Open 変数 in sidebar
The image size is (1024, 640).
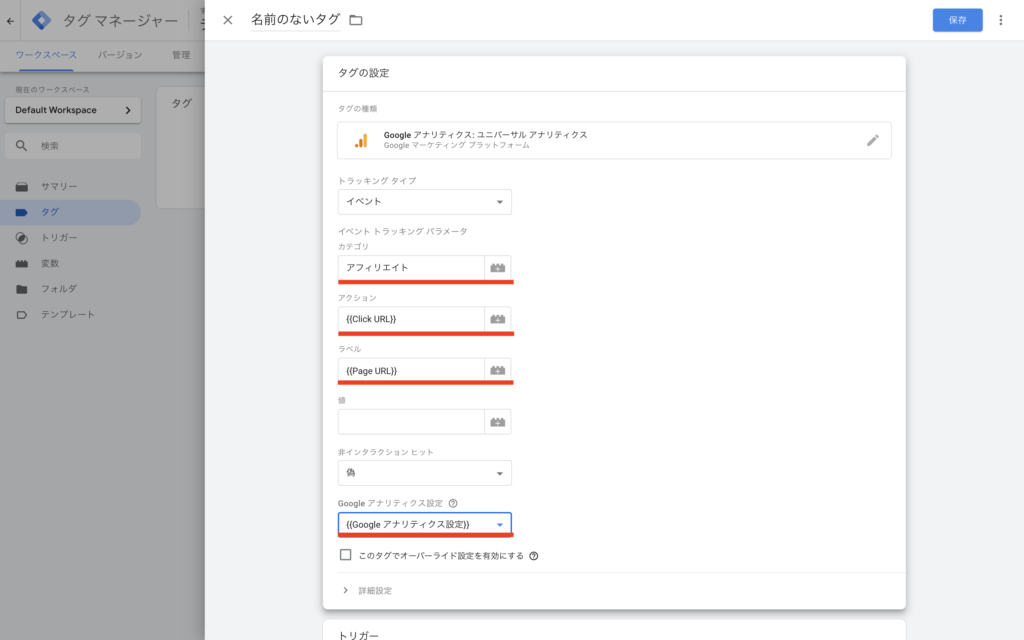point(71,264)
